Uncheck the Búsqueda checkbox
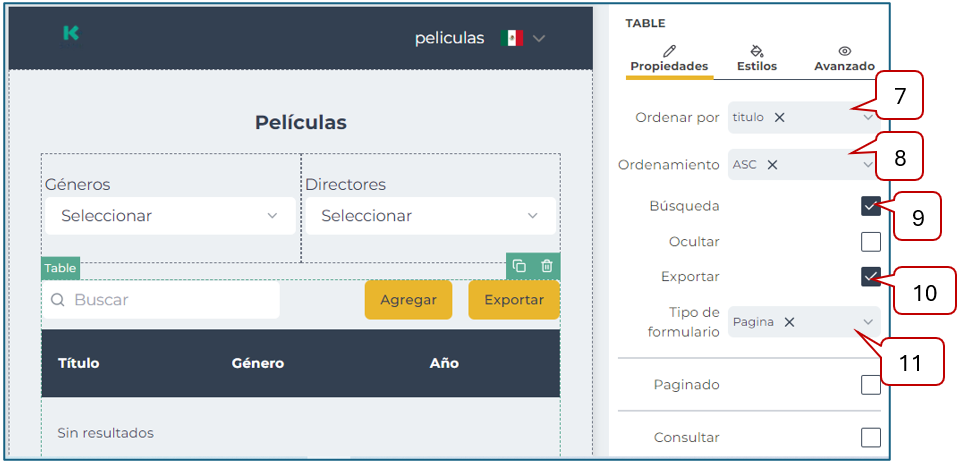961x465 pixels. pos(870,207)
